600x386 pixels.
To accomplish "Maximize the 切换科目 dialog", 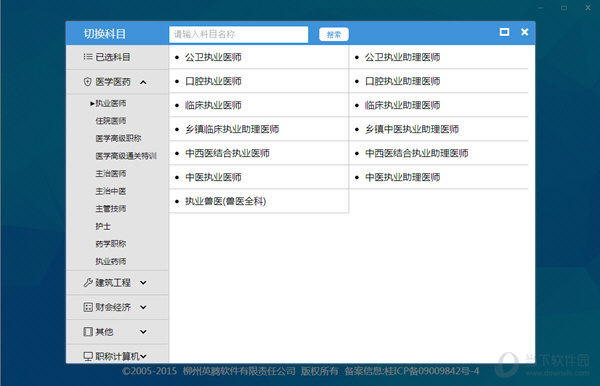I will (504, 32).
